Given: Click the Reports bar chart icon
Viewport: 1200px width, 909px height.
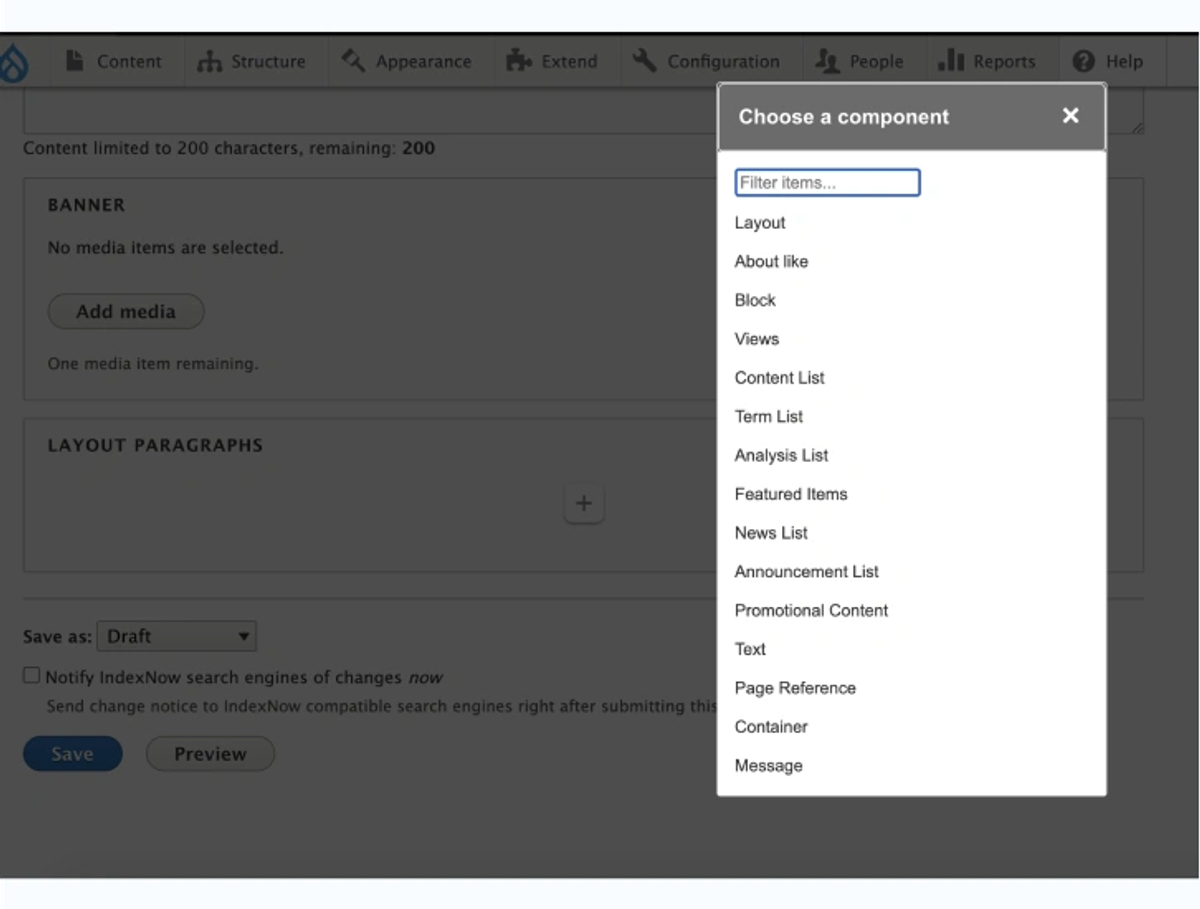Looking at the screenshot, I should tap(950, 61).
